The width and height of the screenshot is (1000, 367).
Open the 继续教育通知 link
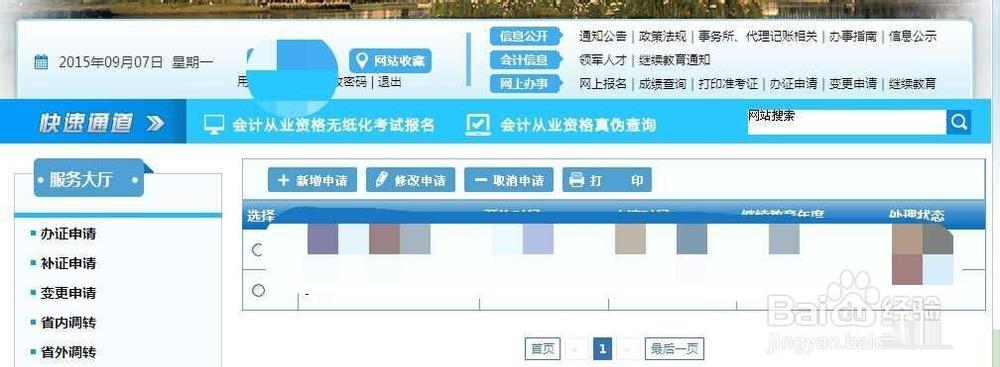click(x=674, y=60)
